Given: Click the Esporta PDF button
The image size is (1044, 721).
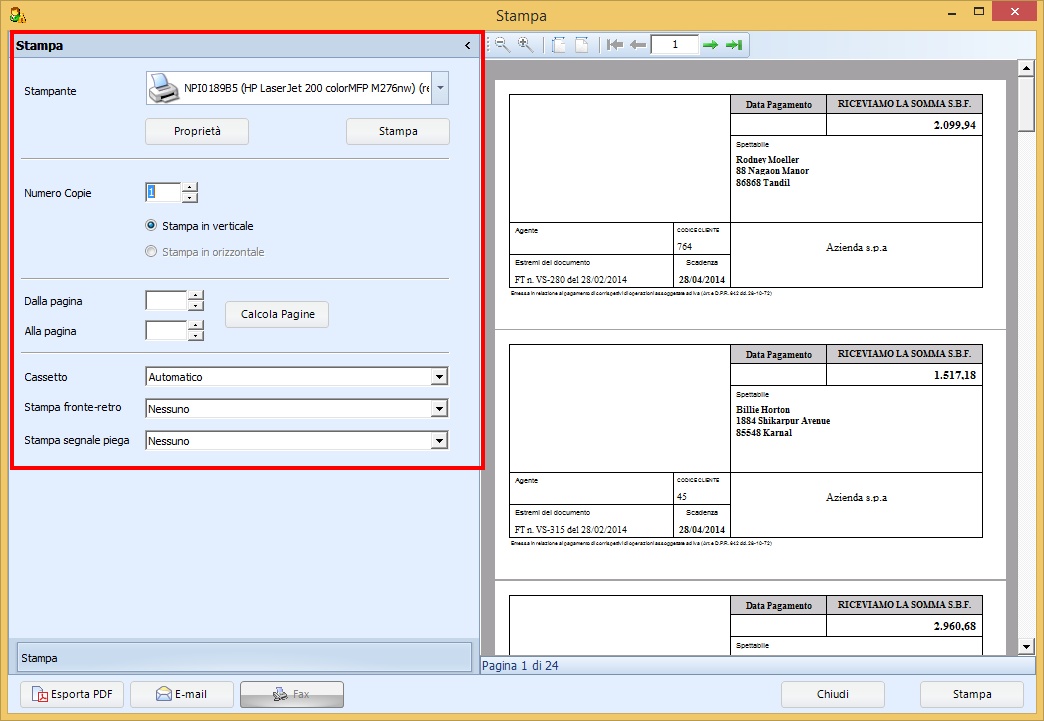Looking at the screenshot, I should click(71, 694).
